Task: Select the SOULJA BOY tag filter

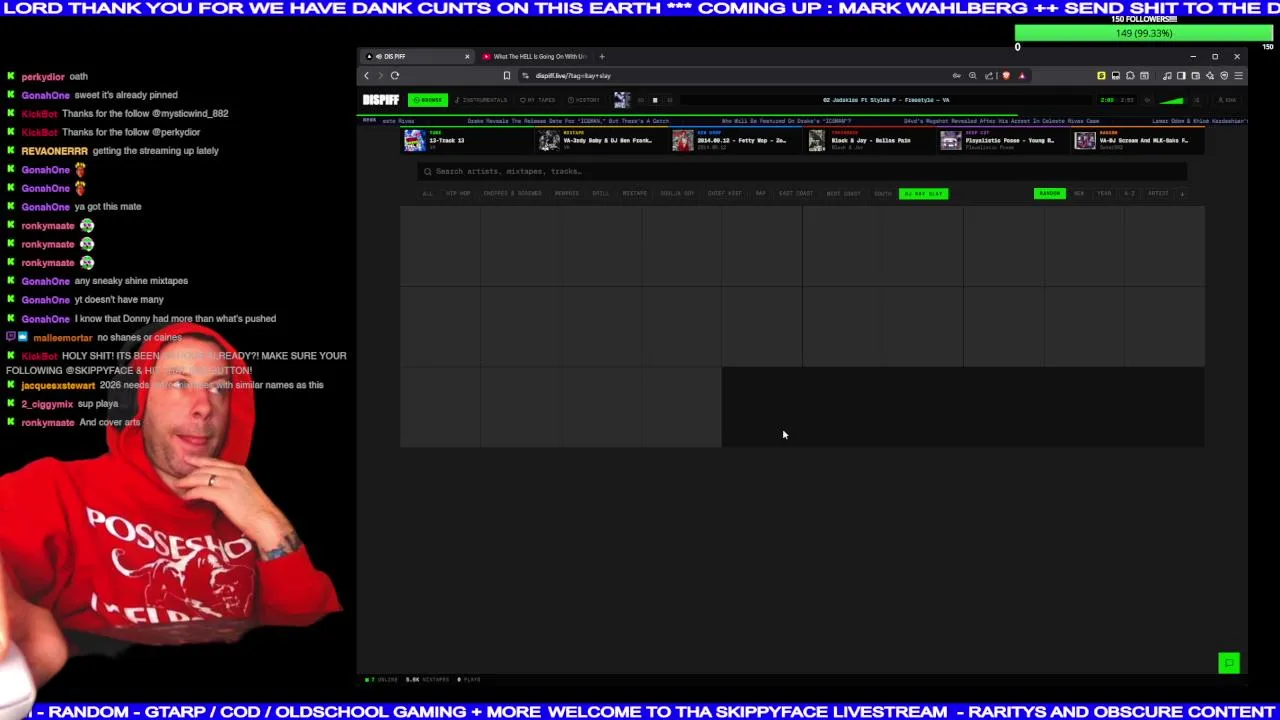Action: point(677,193)
